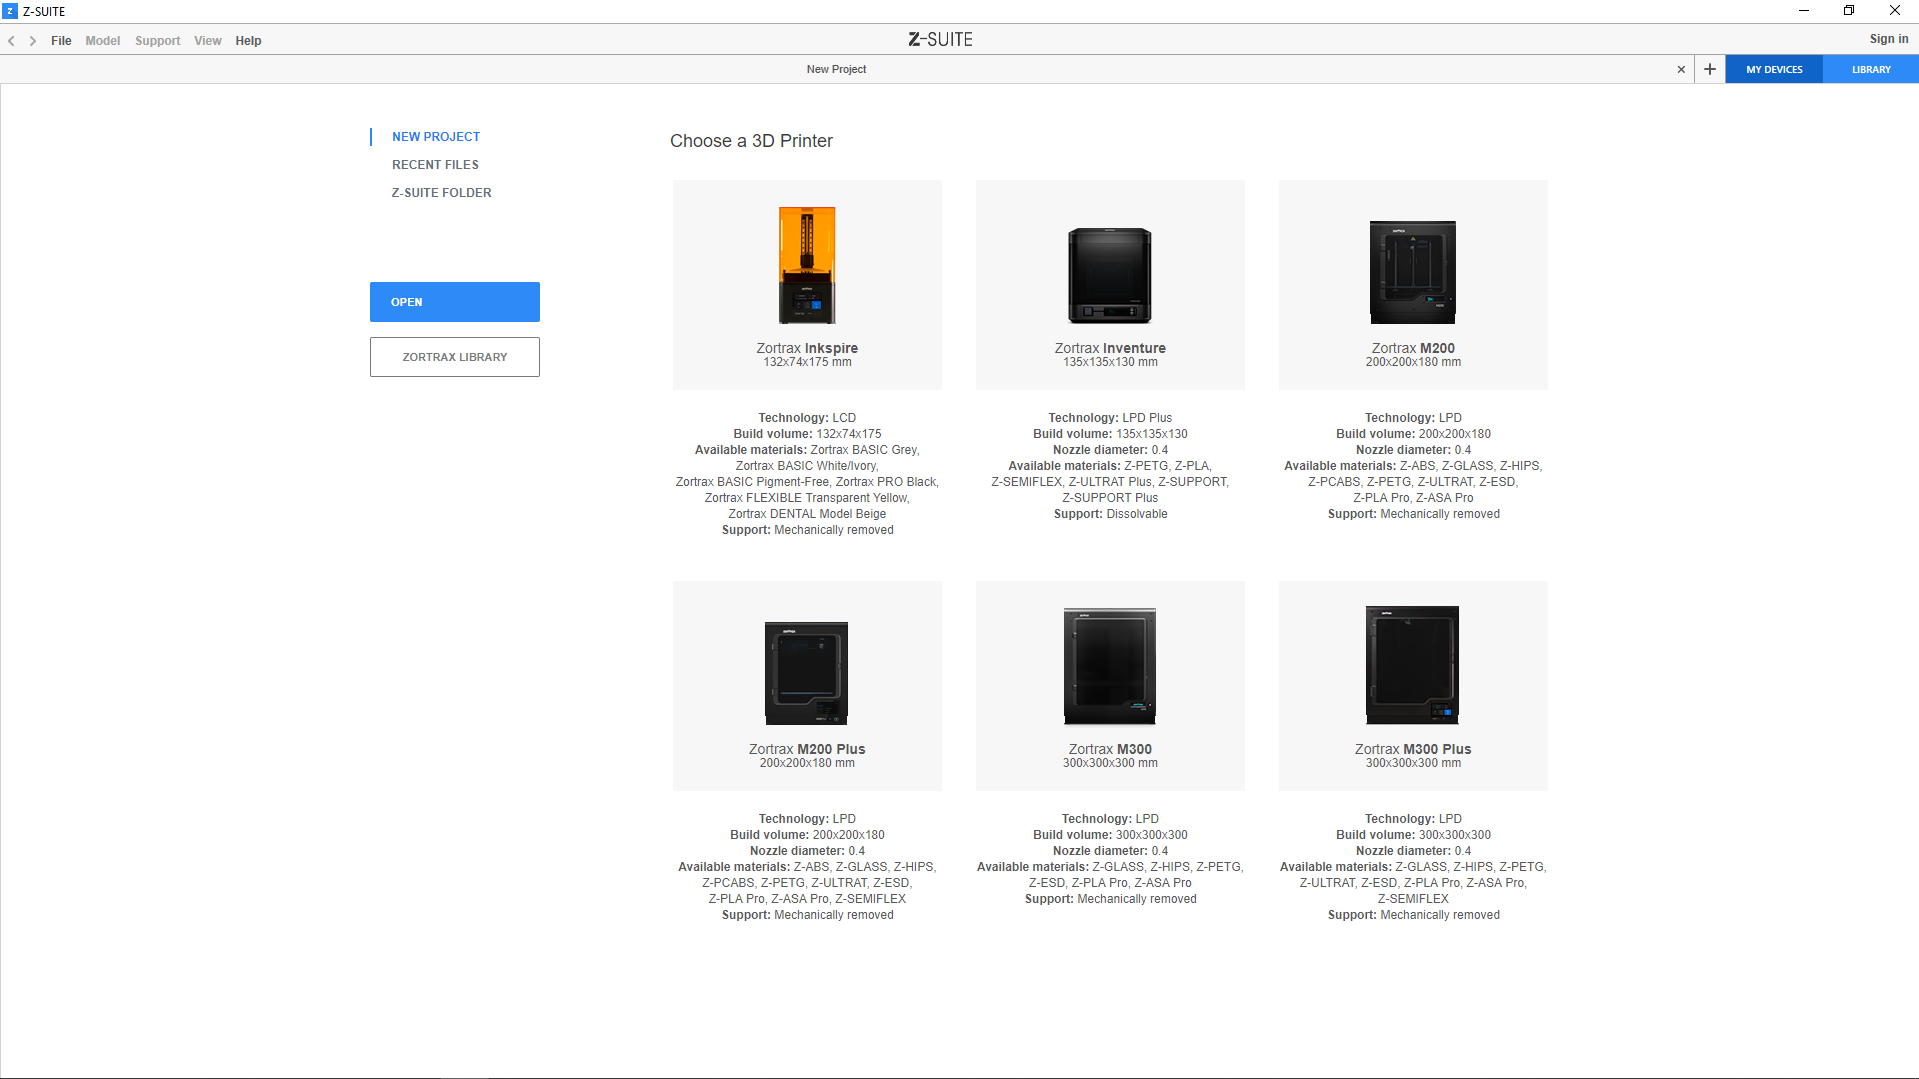Open the Zortrax Library button
The width and height of the screenshot is (1919, 1079).
pyautogui.click(x=455, y=357)
